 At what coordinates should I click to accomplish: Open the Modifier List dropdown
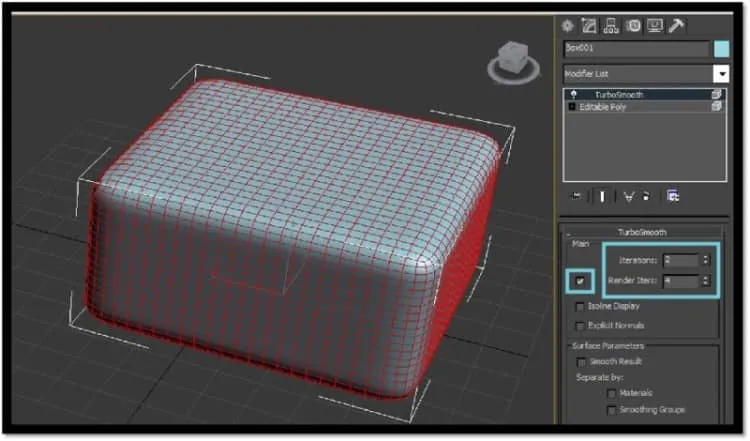click(721, 74)
